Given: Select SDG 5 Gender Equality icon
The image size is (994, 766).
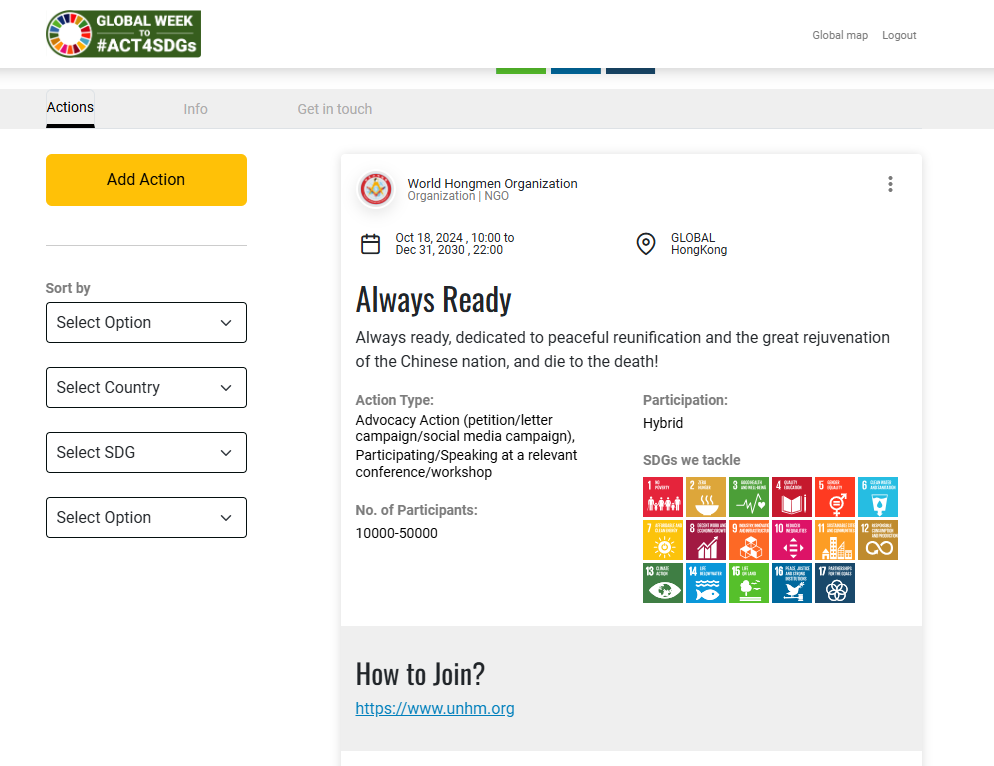Looking at the screenshot, I should [835, 497].
